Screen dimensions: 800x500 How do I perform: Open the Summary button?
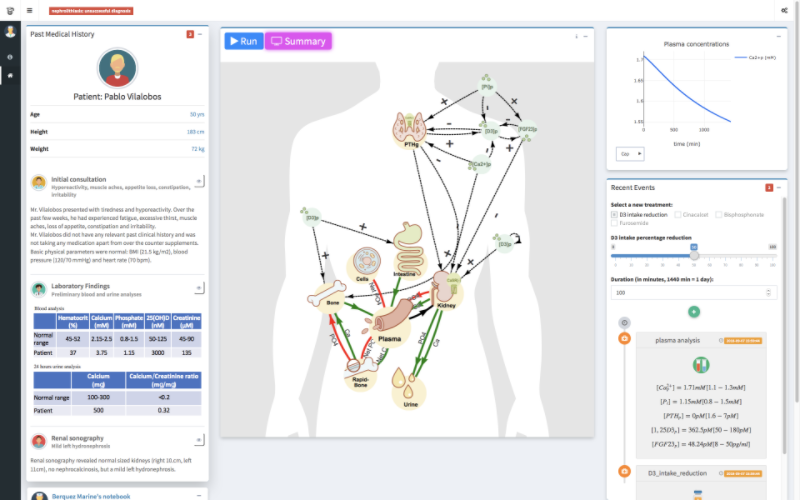click(x=298, y=41)
